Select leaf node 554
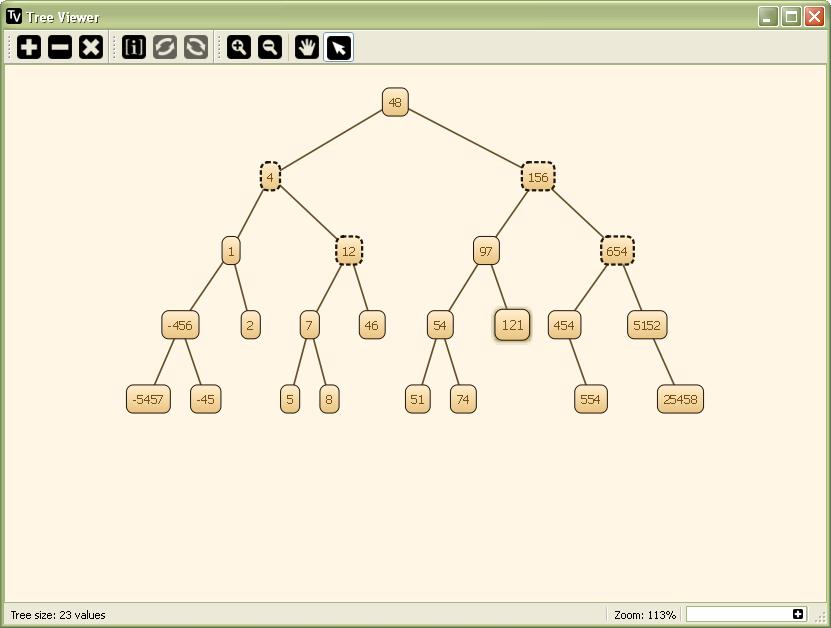The height and width of the screenshot is (628, 831). [591, 399]
